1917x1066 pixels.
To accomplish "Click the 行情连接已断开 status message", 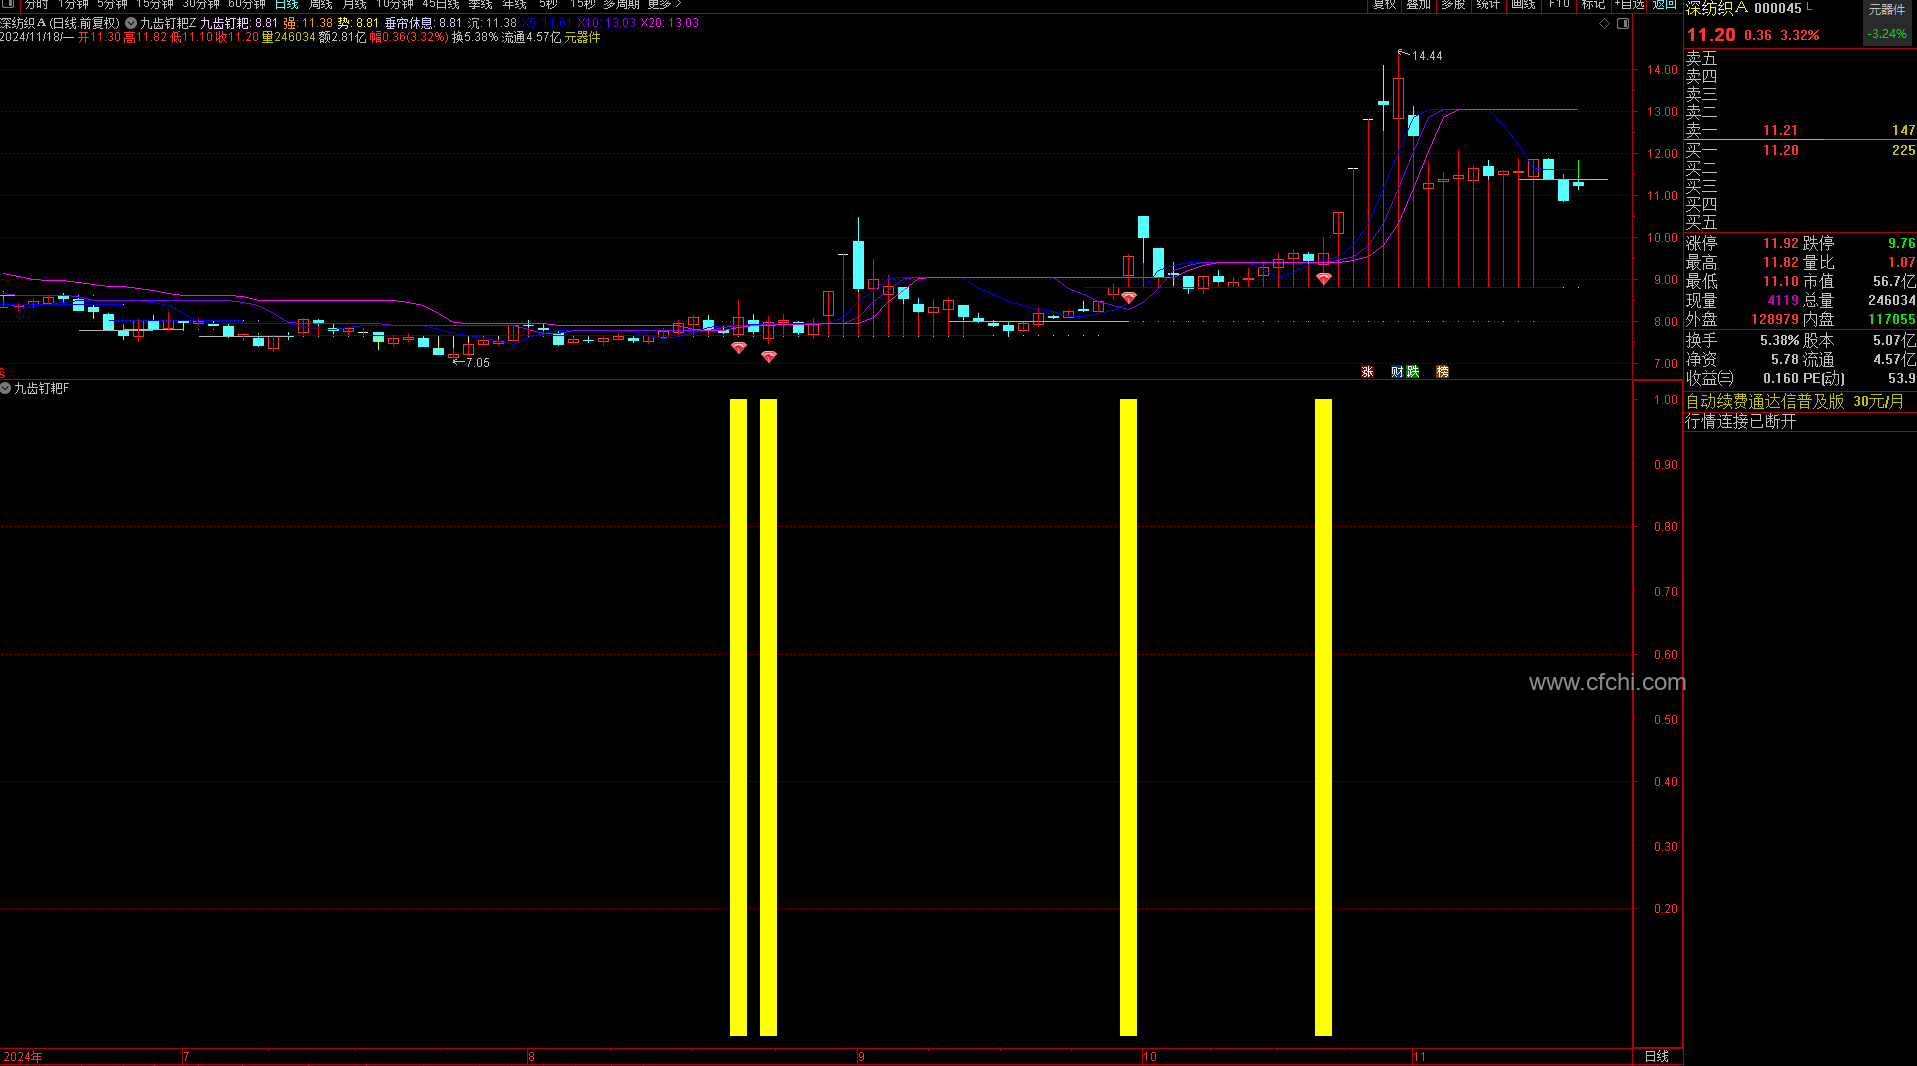I will point(1741,422).
